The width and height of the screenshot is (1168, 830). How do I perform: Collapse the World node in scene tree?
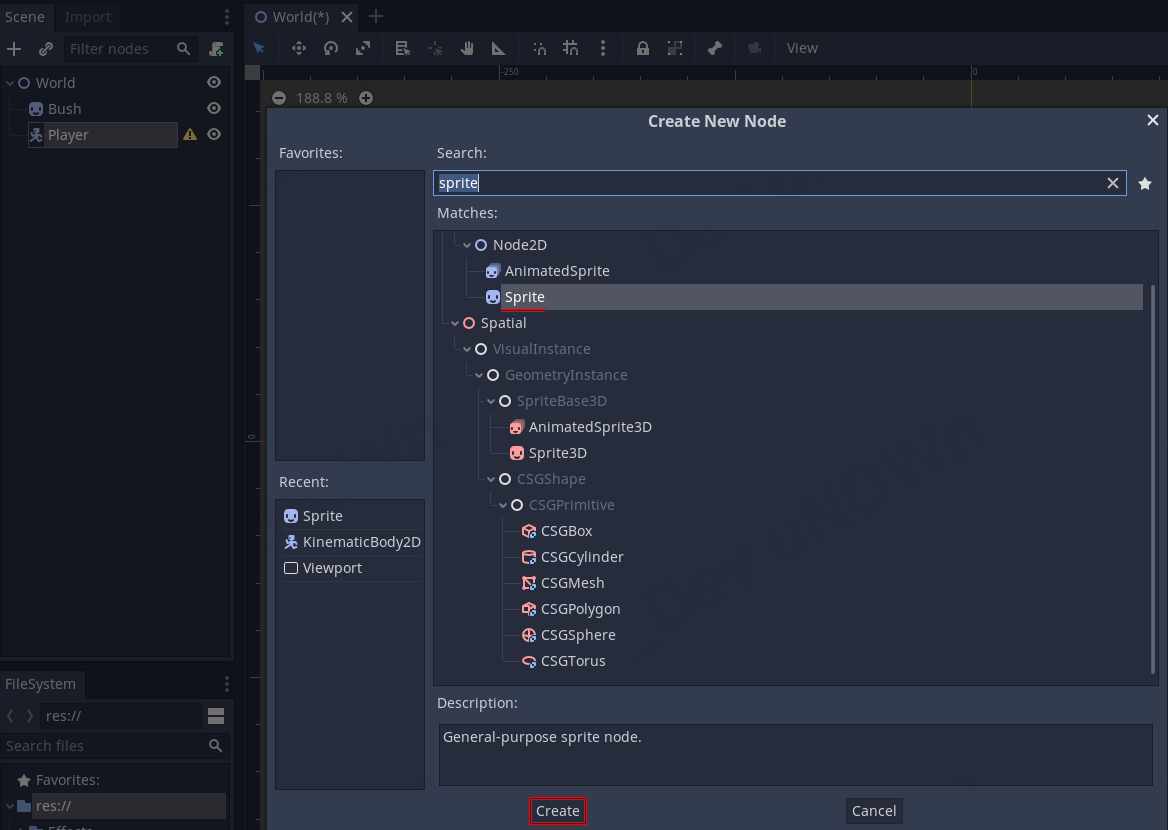pos(10,83)
